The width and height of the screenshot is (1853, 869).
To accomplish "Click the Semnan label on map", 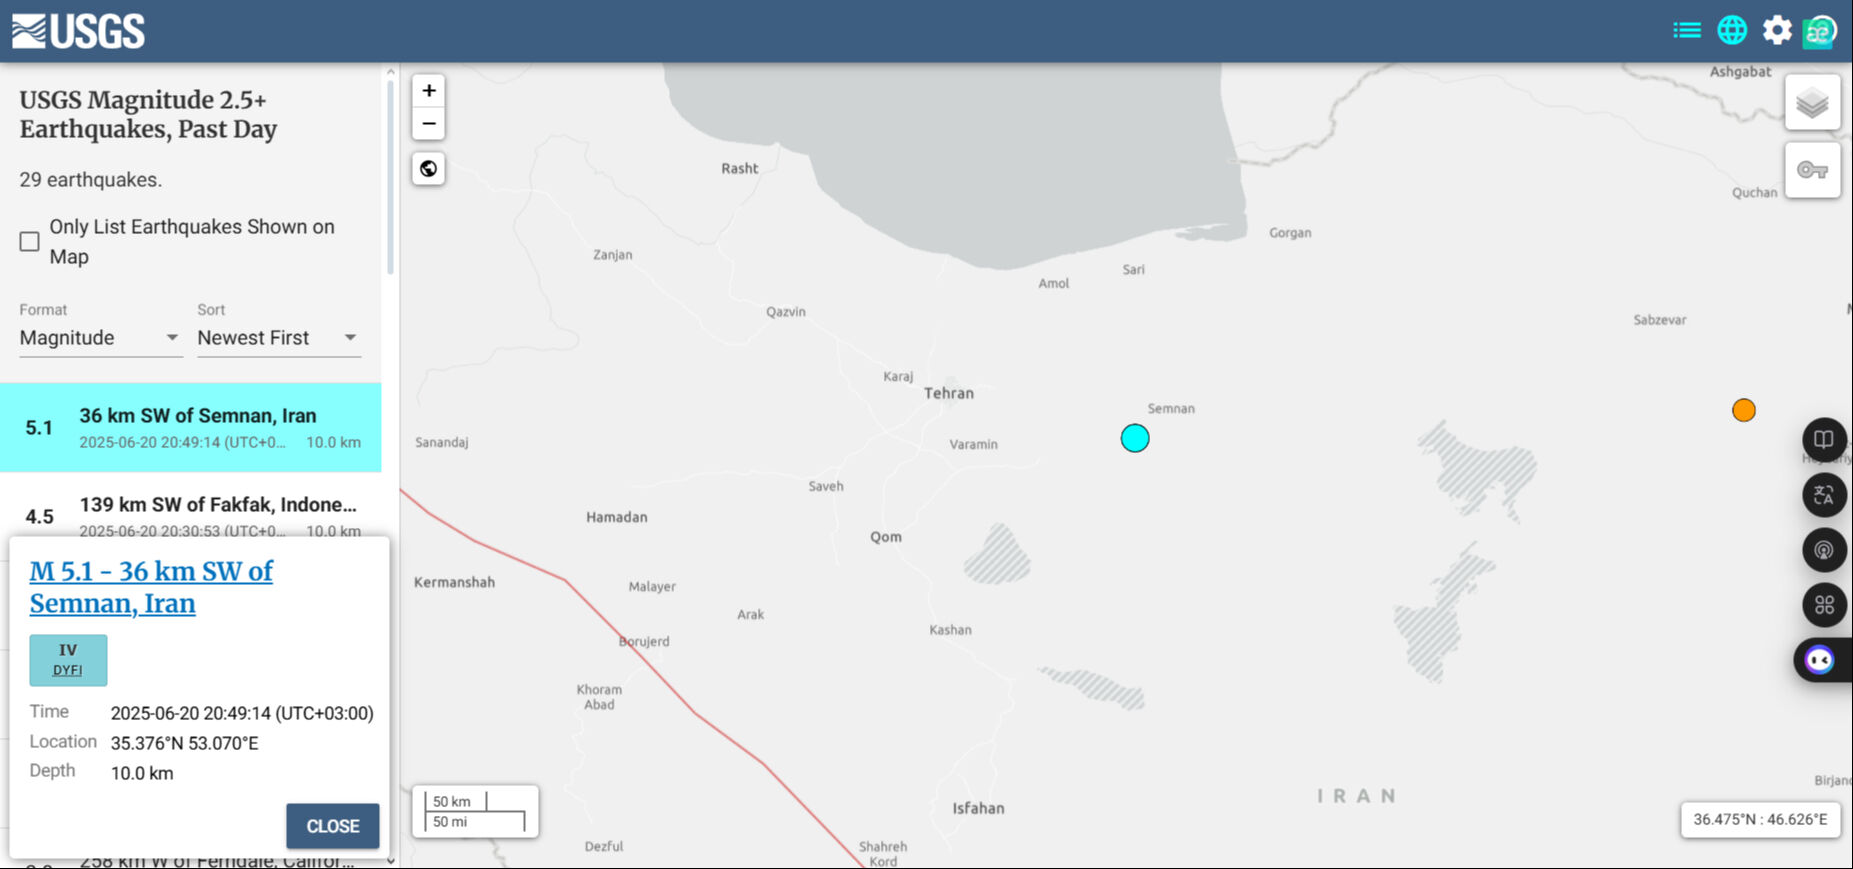I will [x=1171, y=408].
